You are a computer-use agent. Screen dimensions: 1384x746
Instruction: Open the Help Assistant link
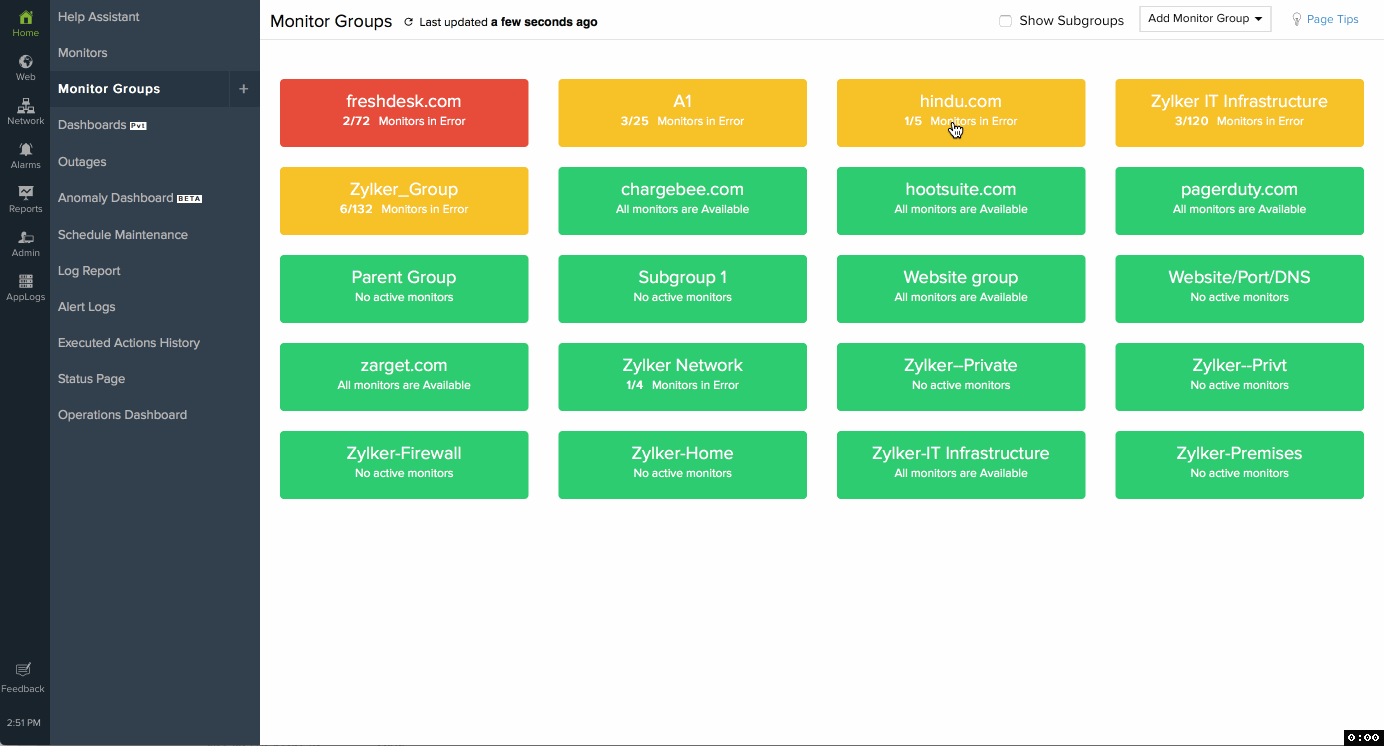point(99,17)
